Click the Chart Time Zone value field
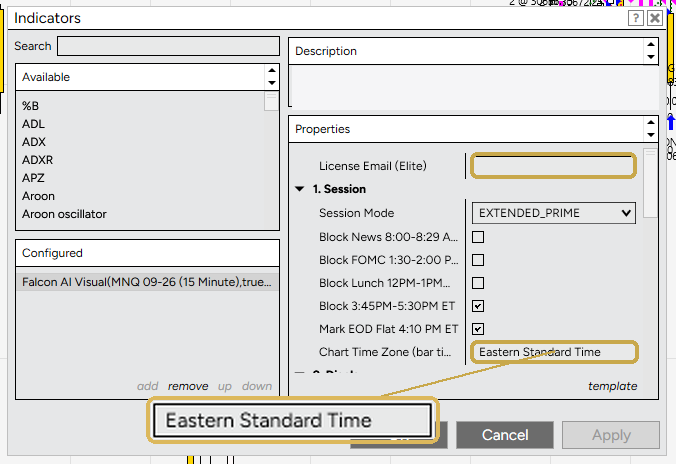Image resolution: width=676 pixels, height=464 pixels. 554,352
